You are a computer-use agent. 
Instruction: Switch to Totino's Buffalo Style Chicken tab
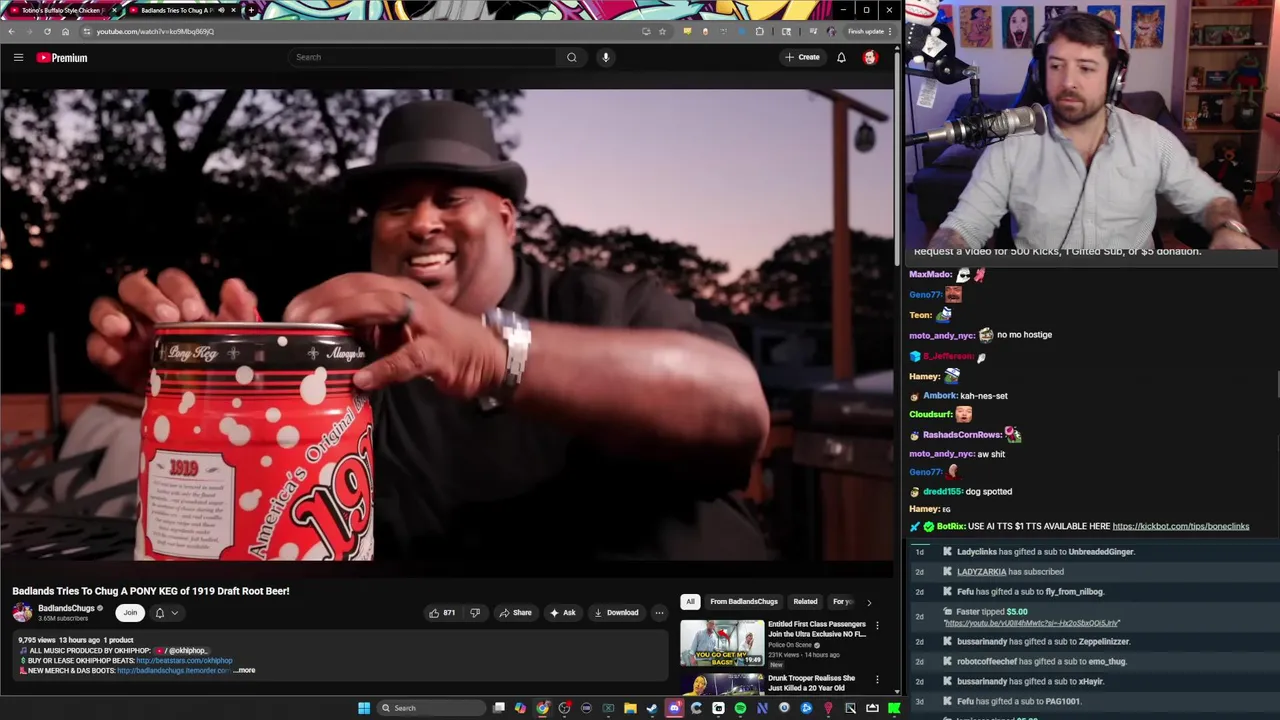click(63, 10)
